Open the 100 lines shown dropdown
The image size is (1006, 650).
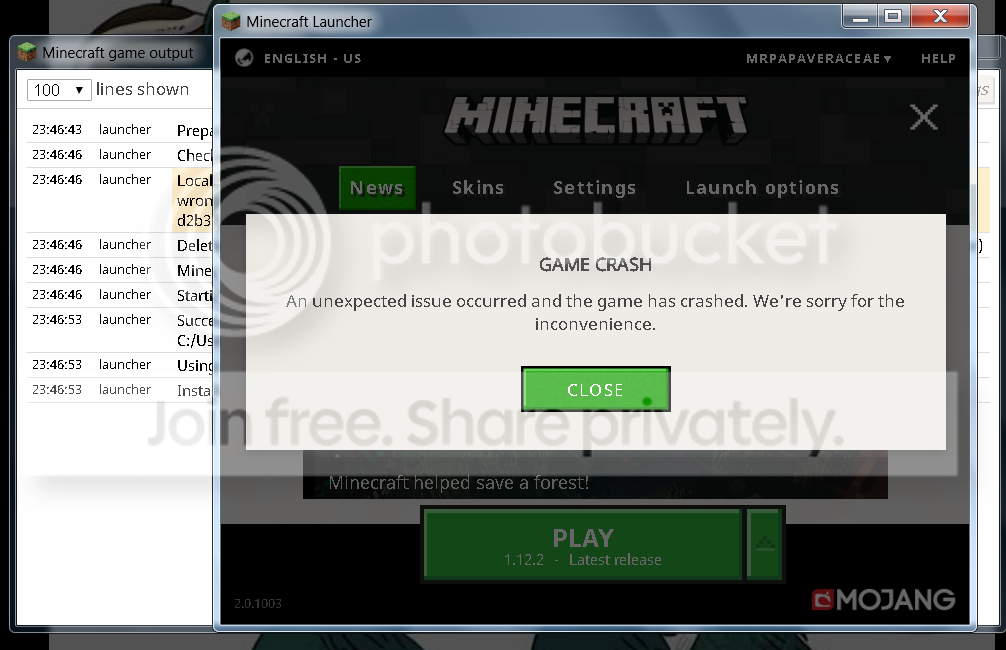click(59, 90)
